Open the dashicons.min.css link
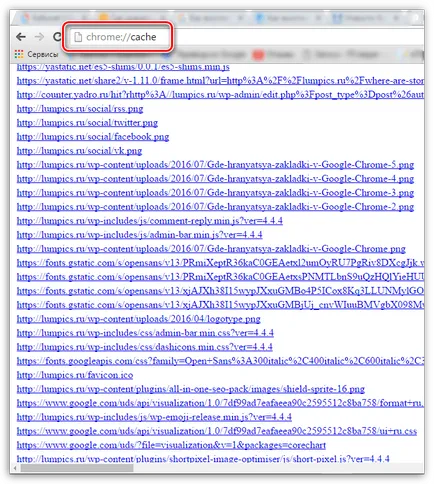Image resolution: width=434 pixels, height=484 pixels. click(145, 347)
